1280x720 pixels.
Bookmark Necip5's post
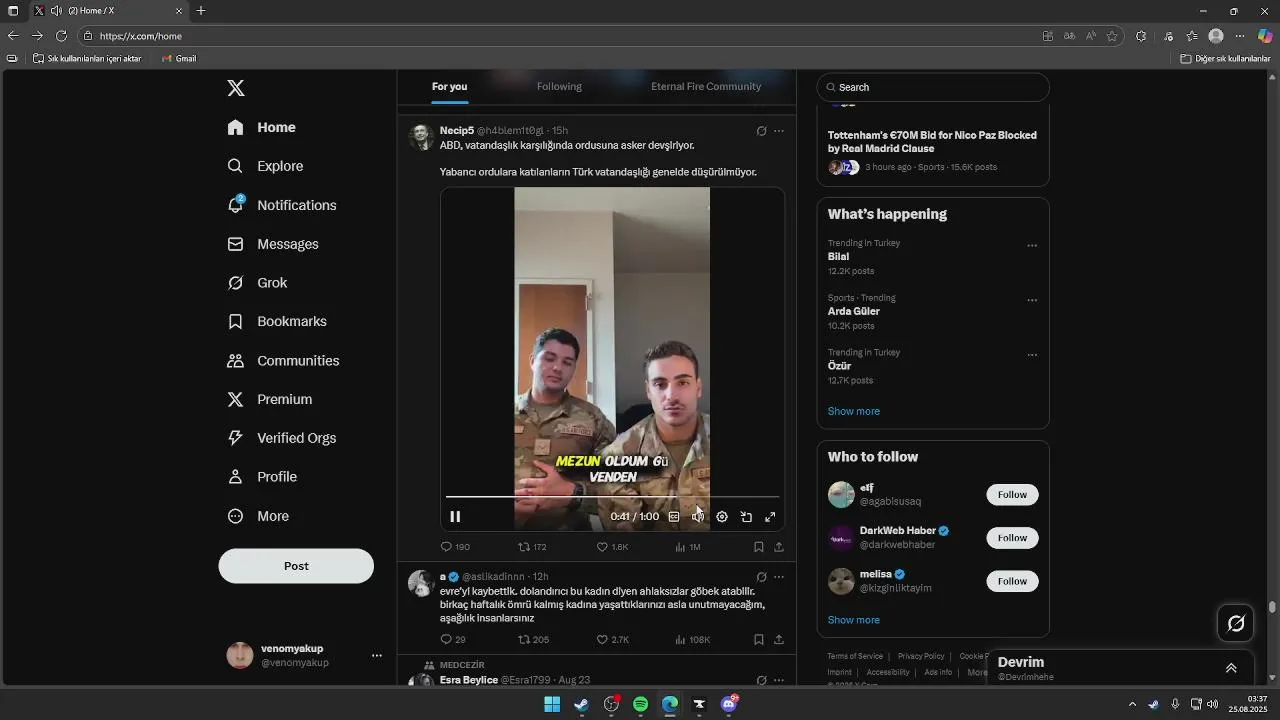pos(759,547)
